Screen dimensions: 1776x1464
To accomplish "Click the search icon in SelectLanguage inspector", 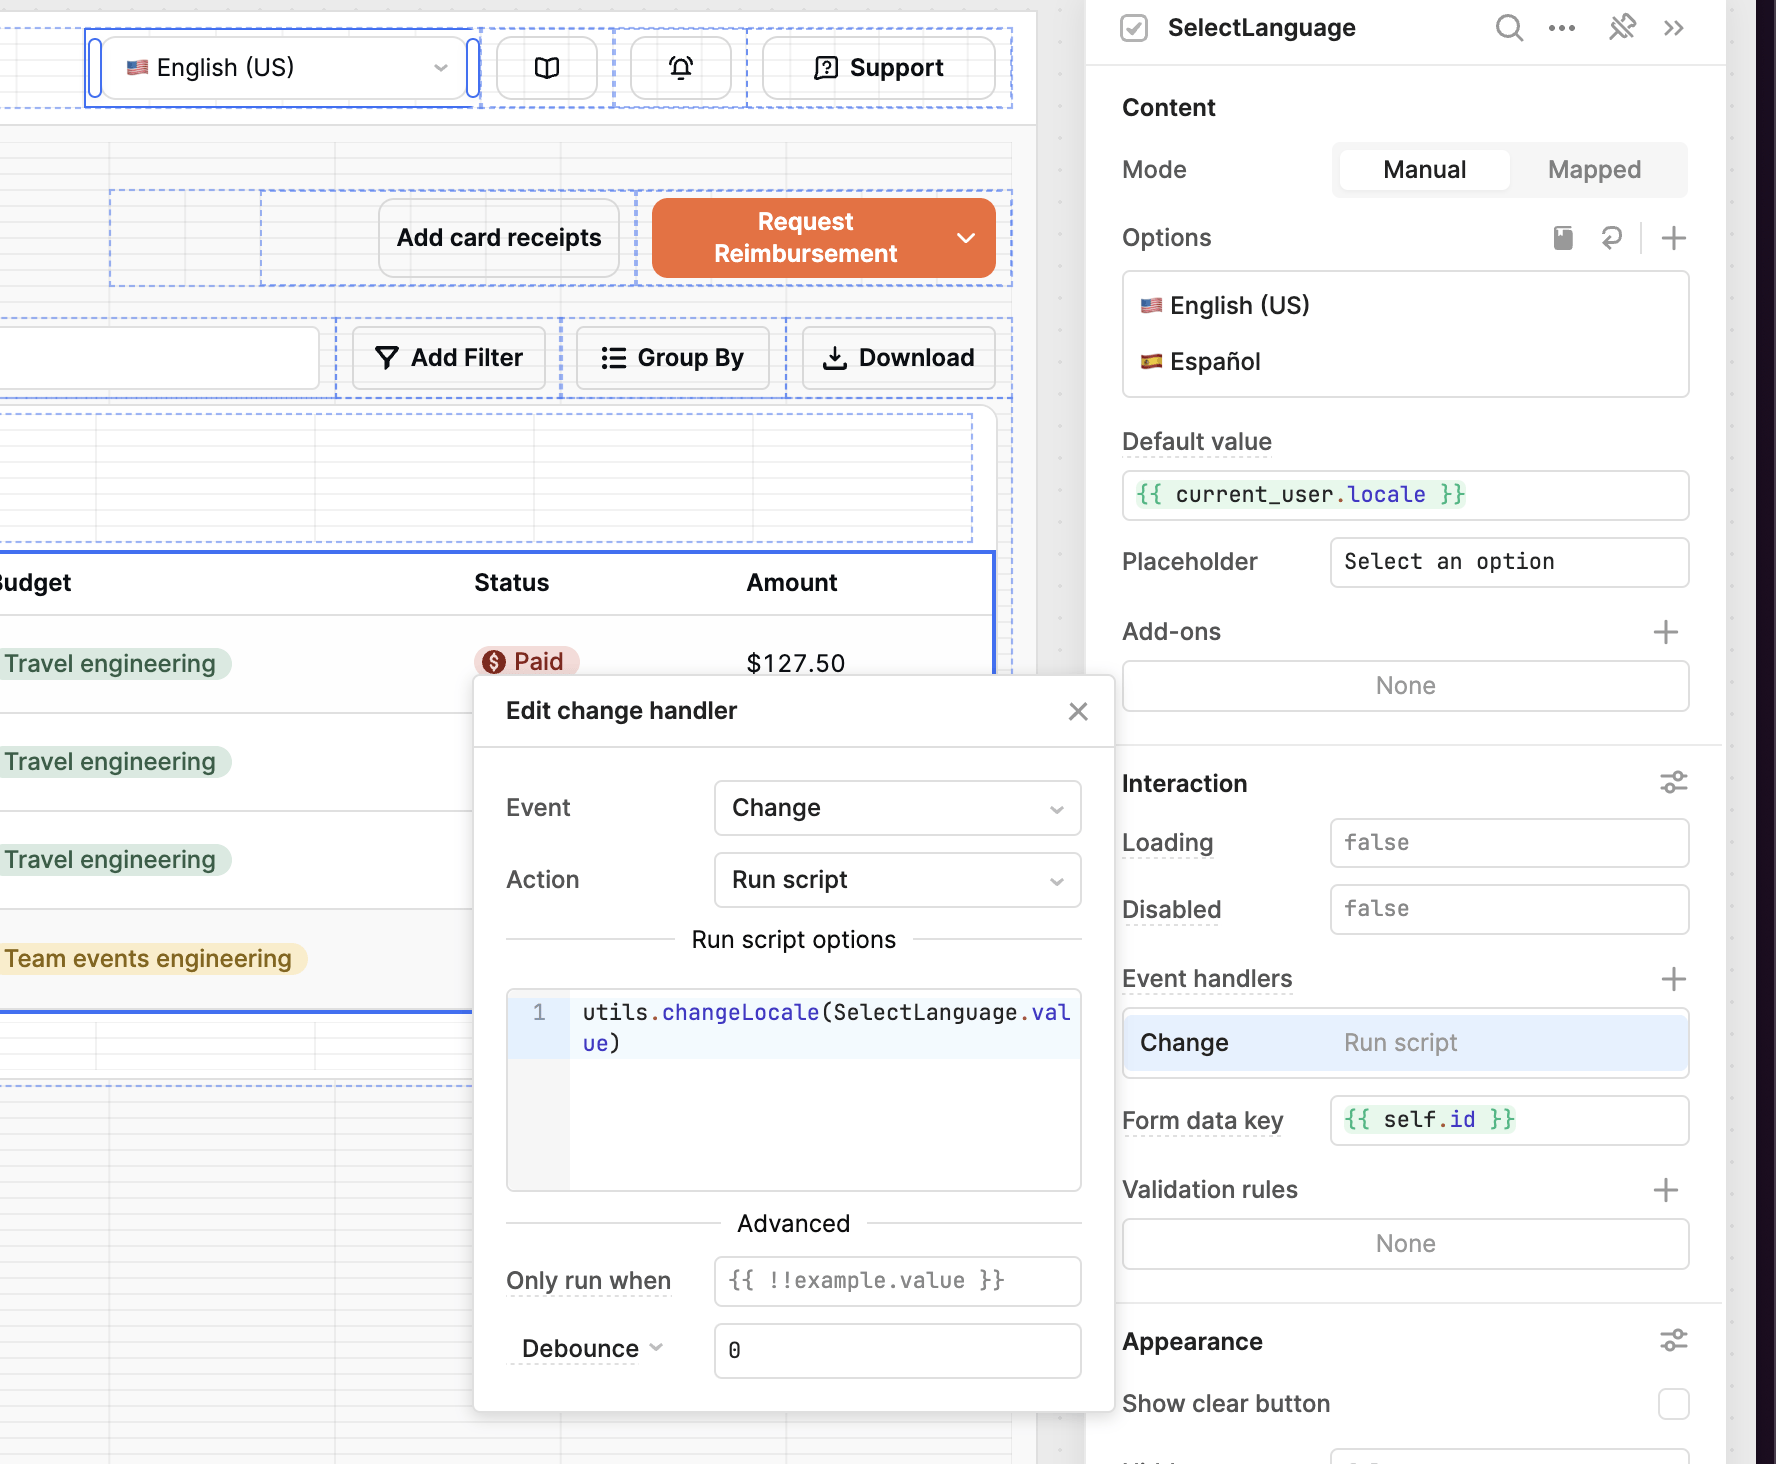I will pos(1509,28).
